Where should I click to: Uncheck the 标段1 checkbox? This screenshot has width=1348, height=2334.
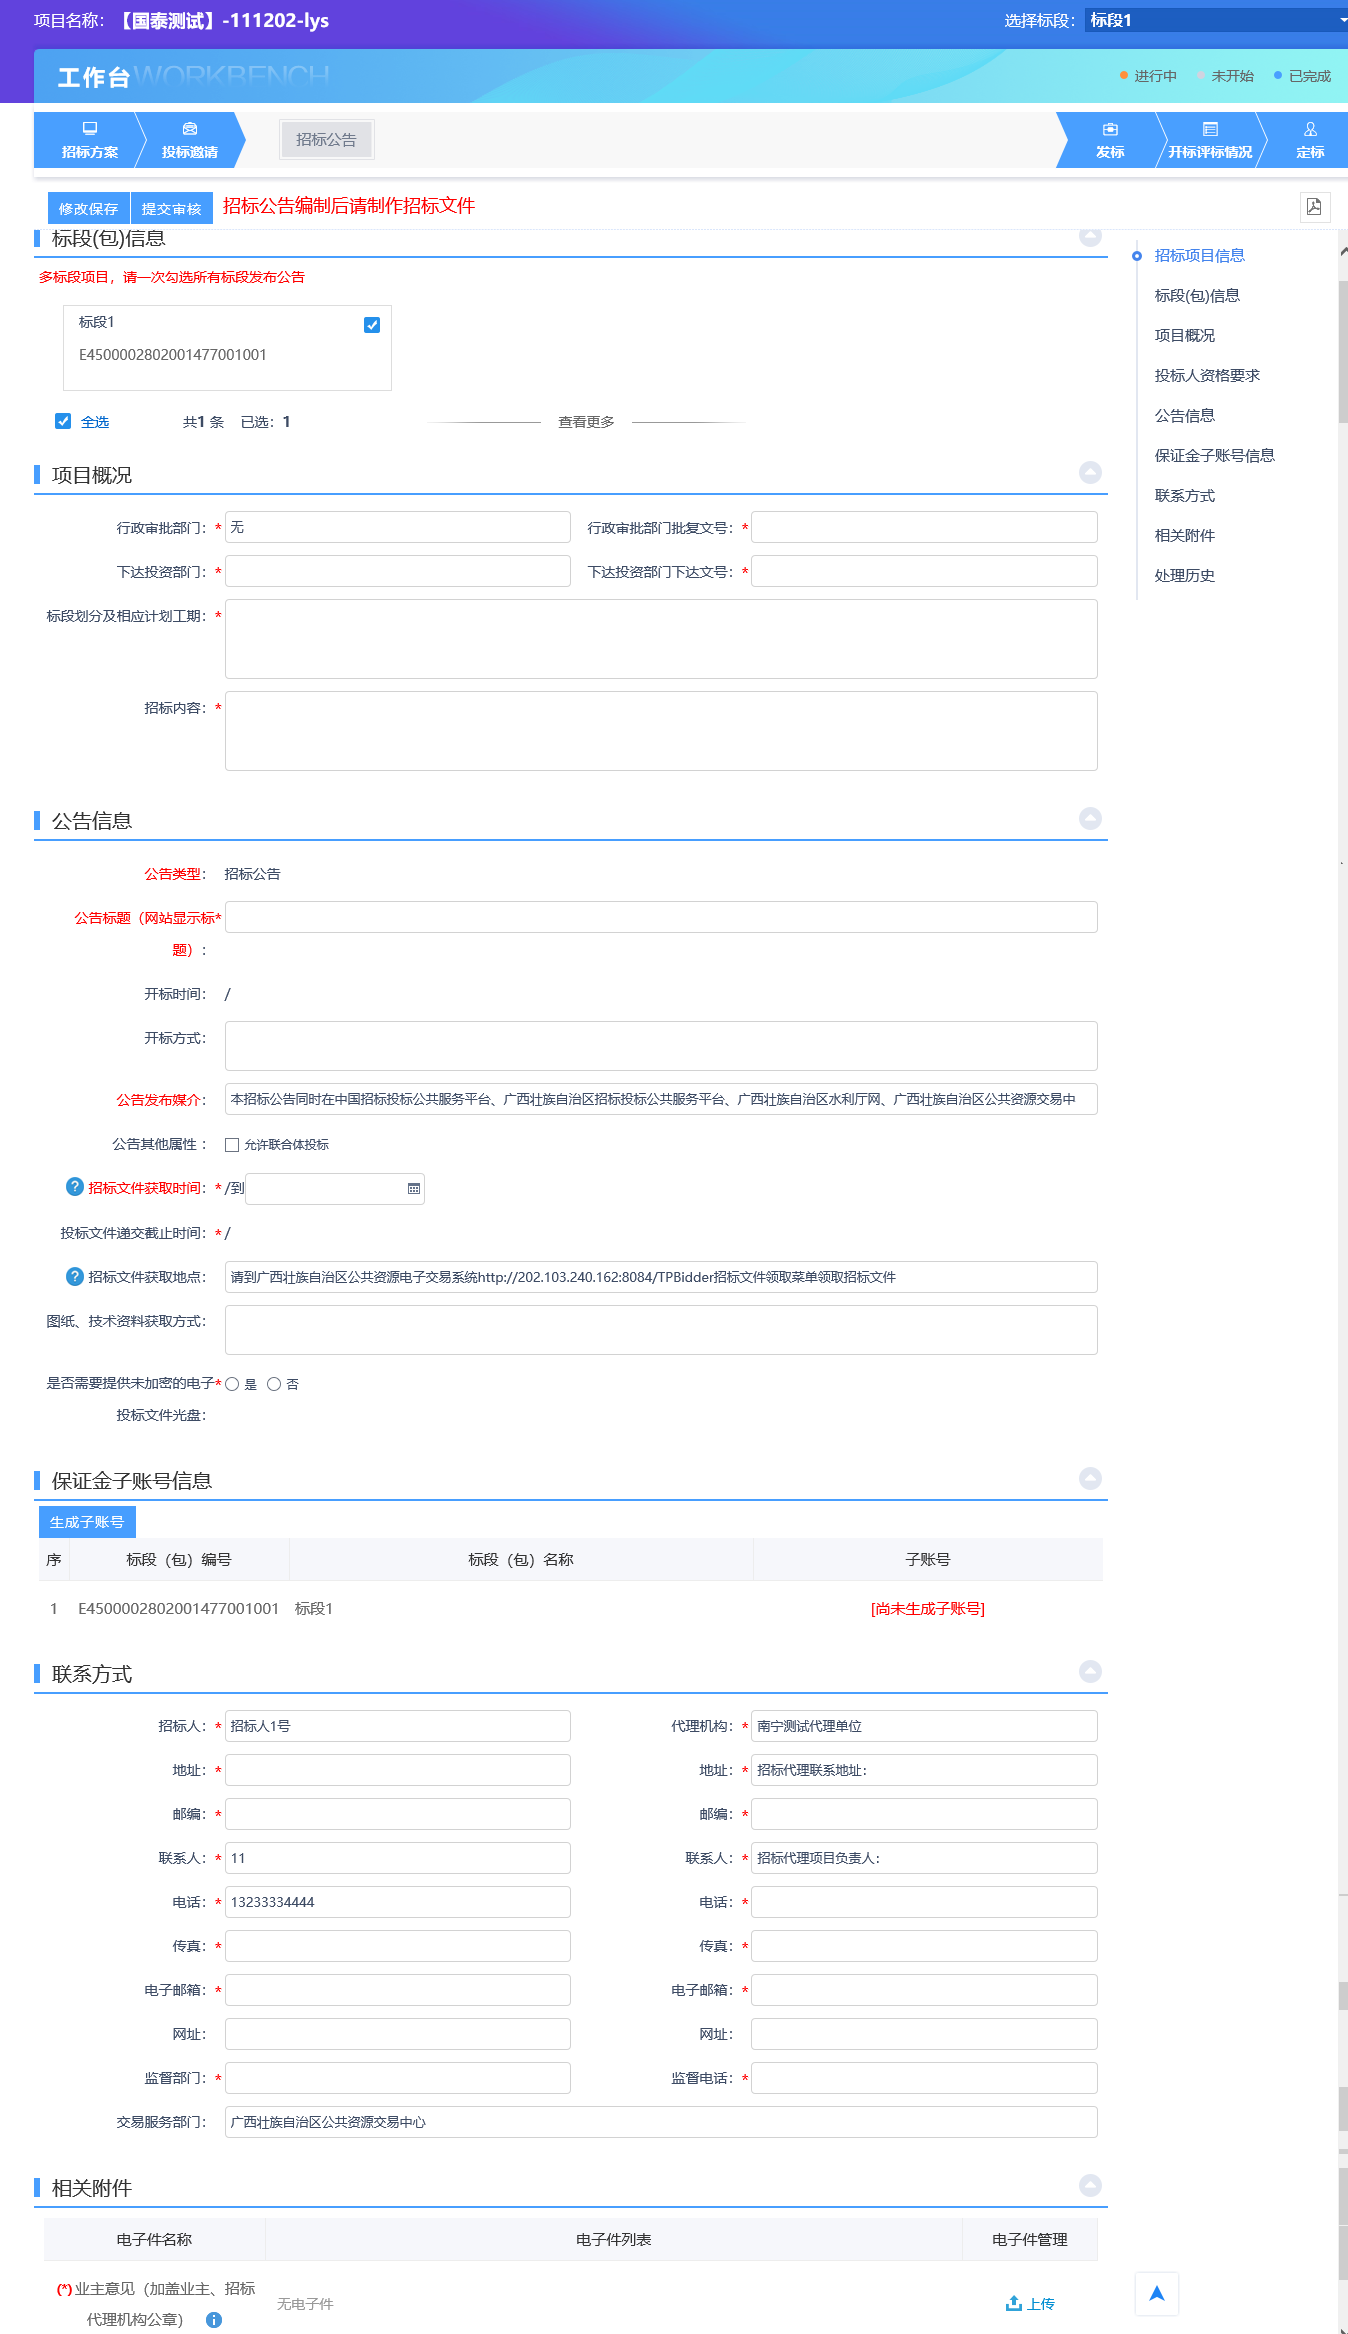tap(372, 325)
